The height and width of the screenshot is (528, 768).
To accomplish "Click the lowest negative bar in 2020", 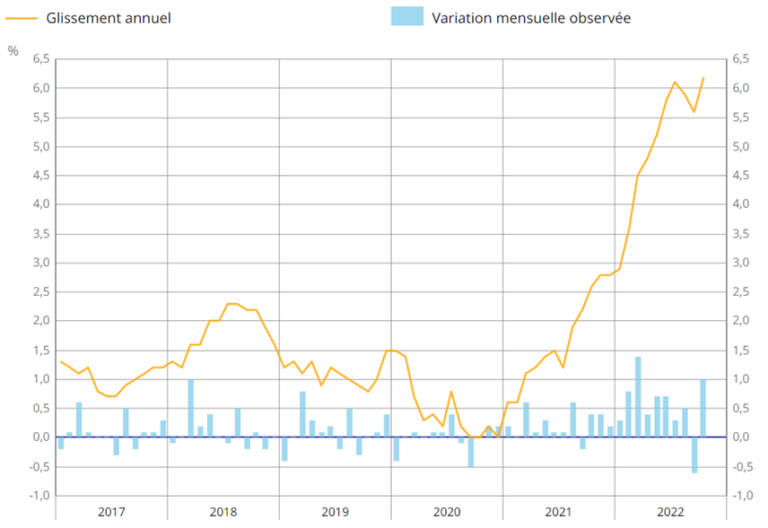I will 471,452.
